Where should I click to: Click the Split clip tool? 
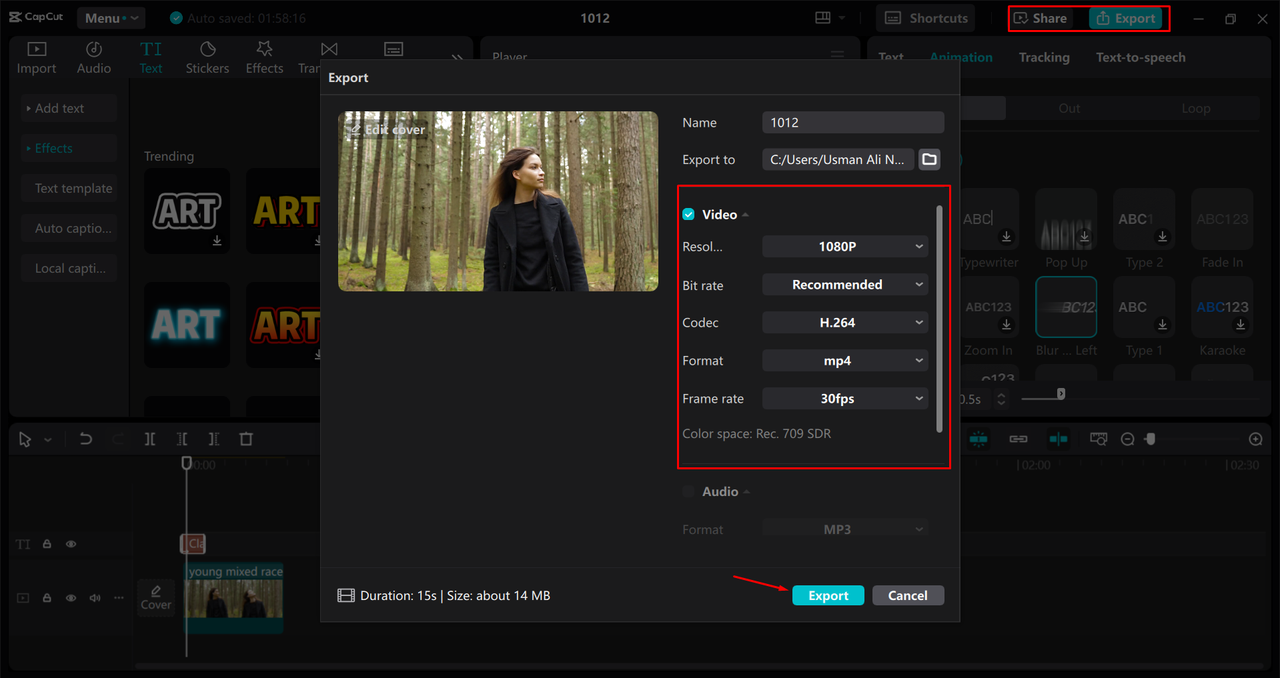[x=150, y=439]
